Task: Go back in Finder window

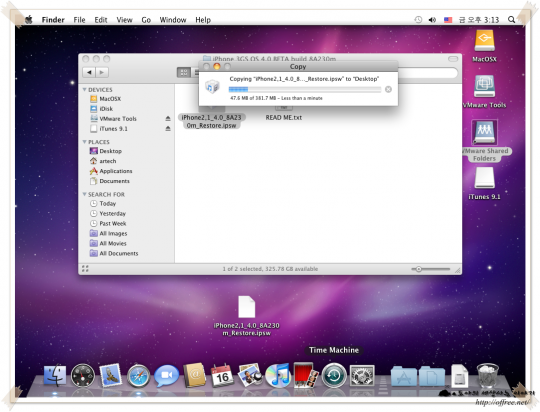Action: click(89, 72)
